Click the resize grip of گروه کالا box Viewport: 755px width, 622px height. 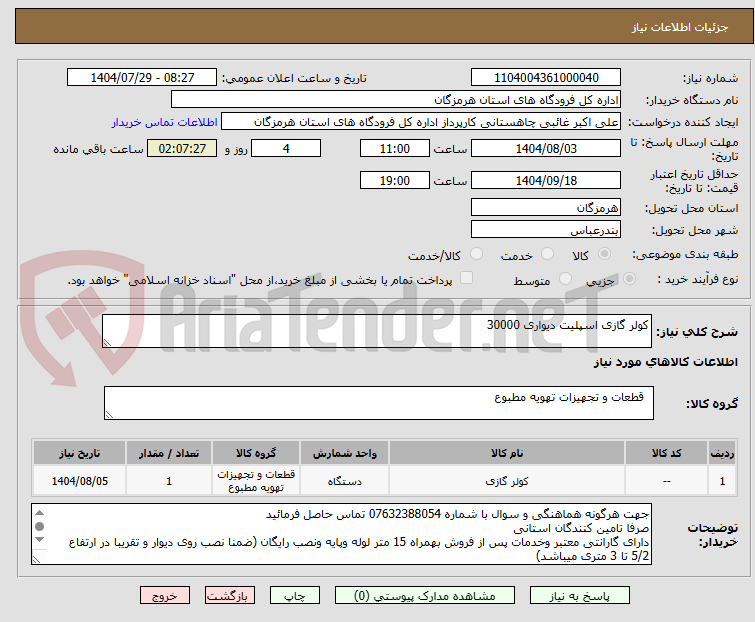coord(109,414)
